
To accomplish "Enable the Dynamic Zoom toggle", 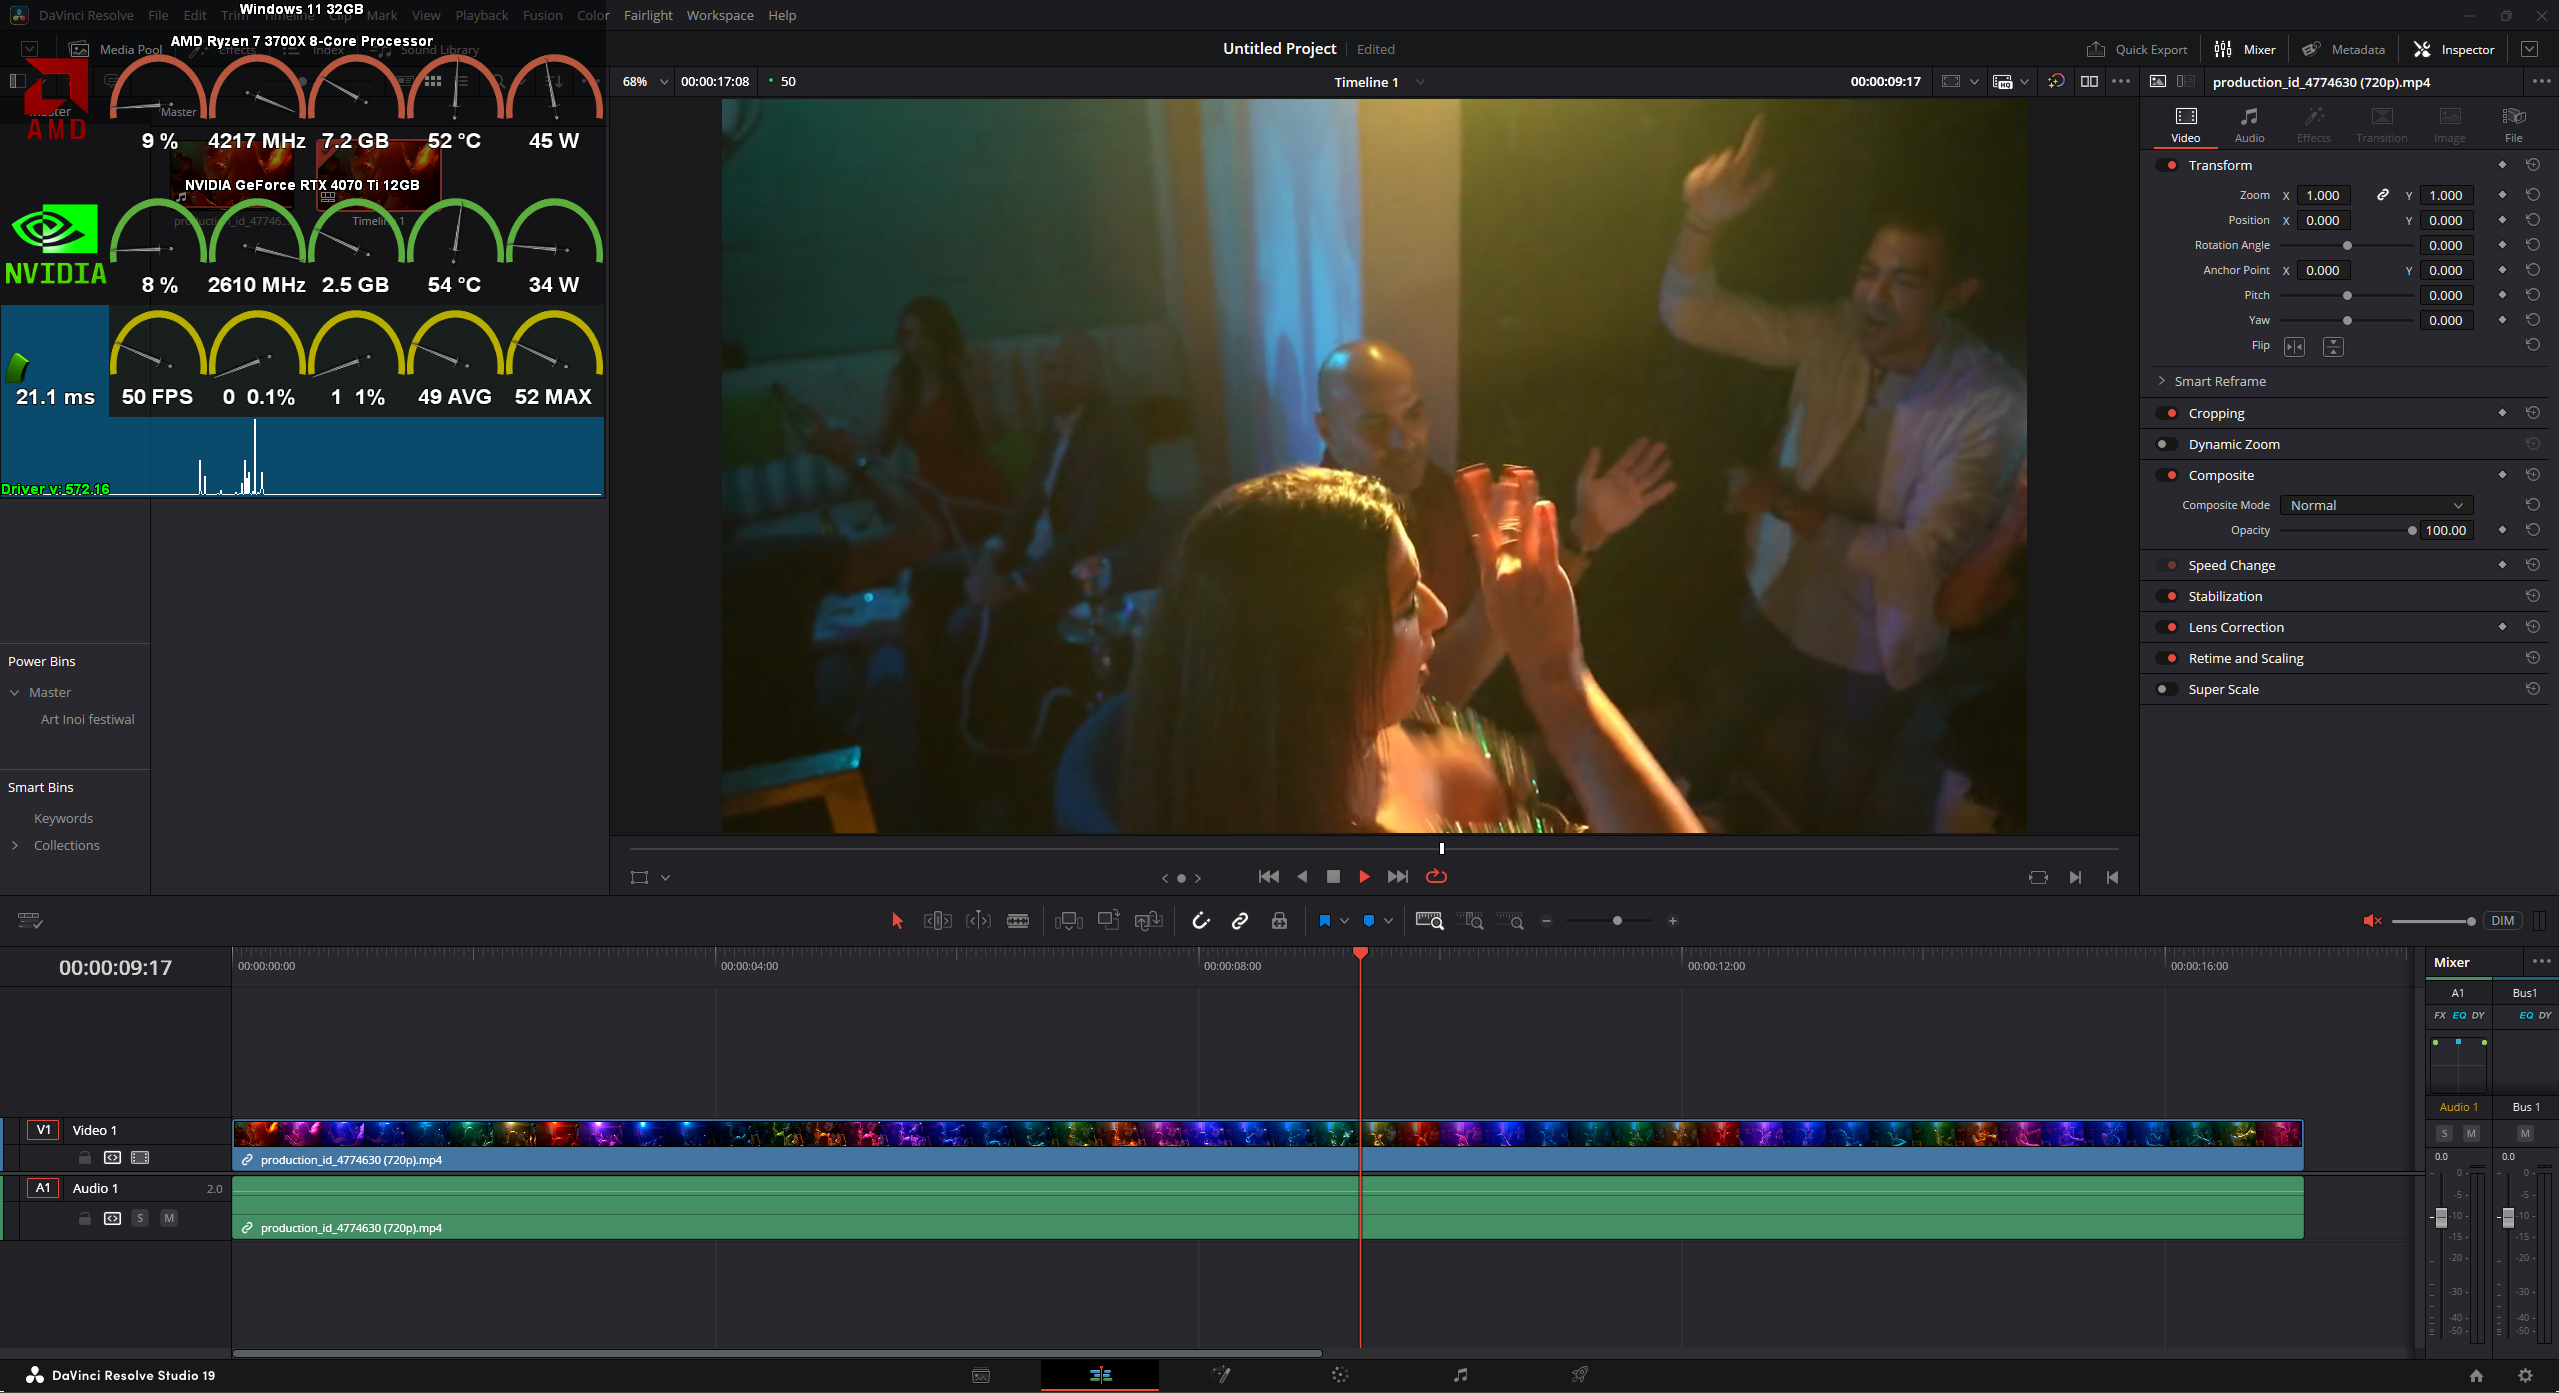I will click(x=2167, y=444).
